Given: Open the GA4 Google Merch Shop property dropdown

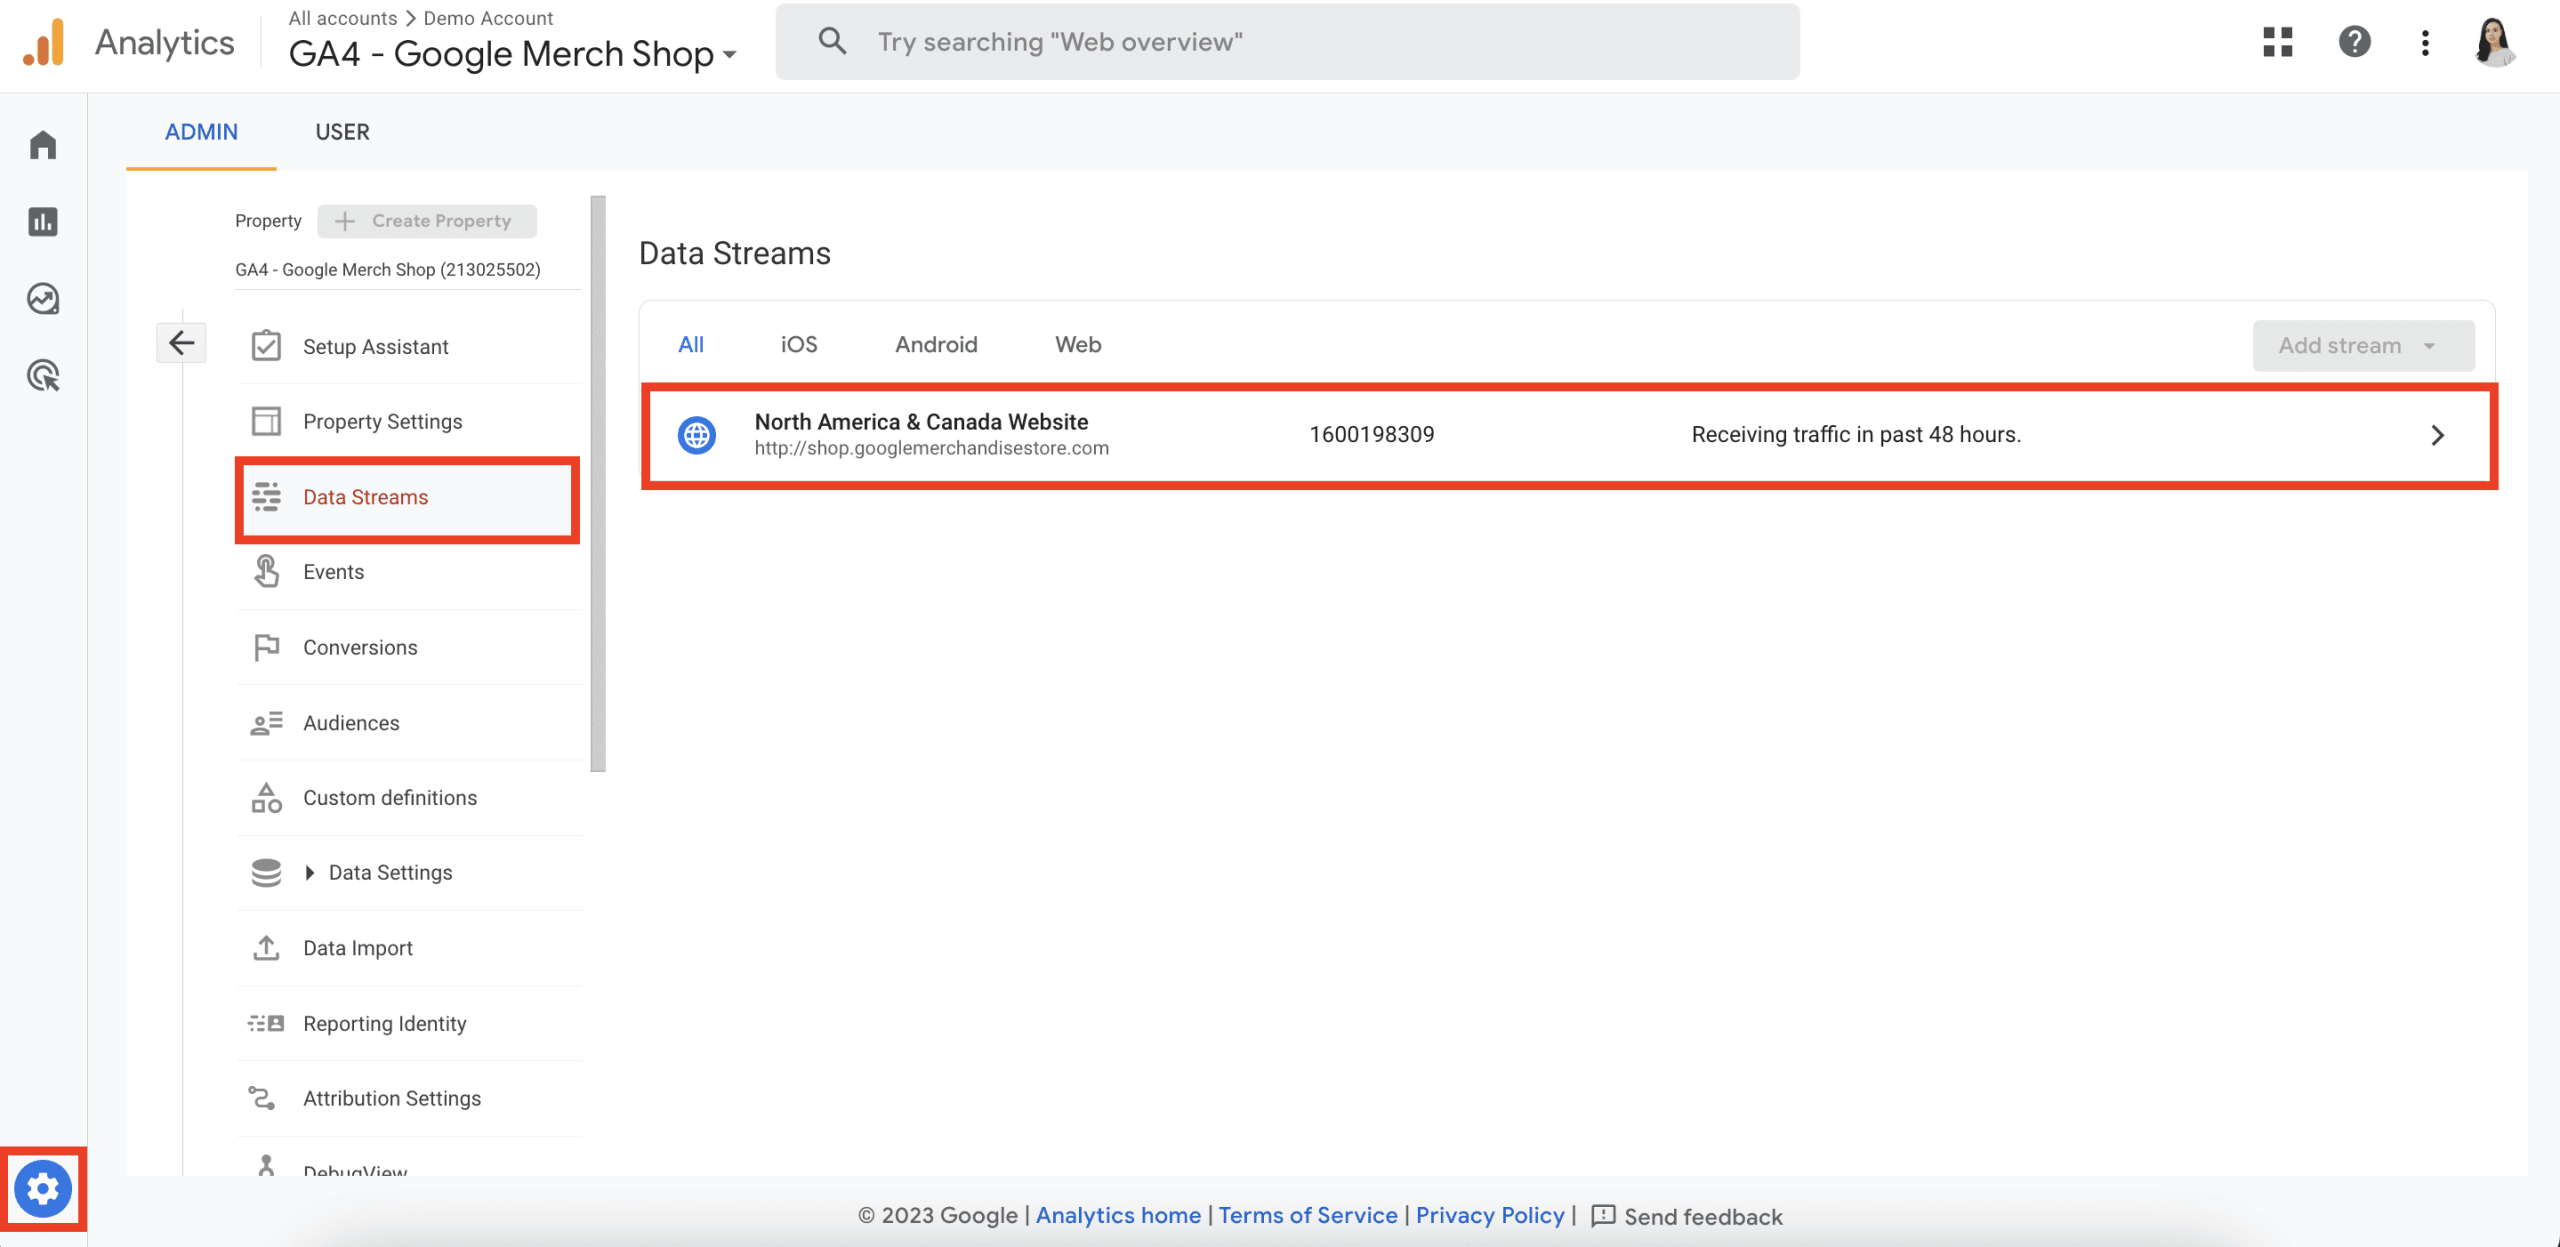Looking at the screenshot, I should [x=513, y=54].
